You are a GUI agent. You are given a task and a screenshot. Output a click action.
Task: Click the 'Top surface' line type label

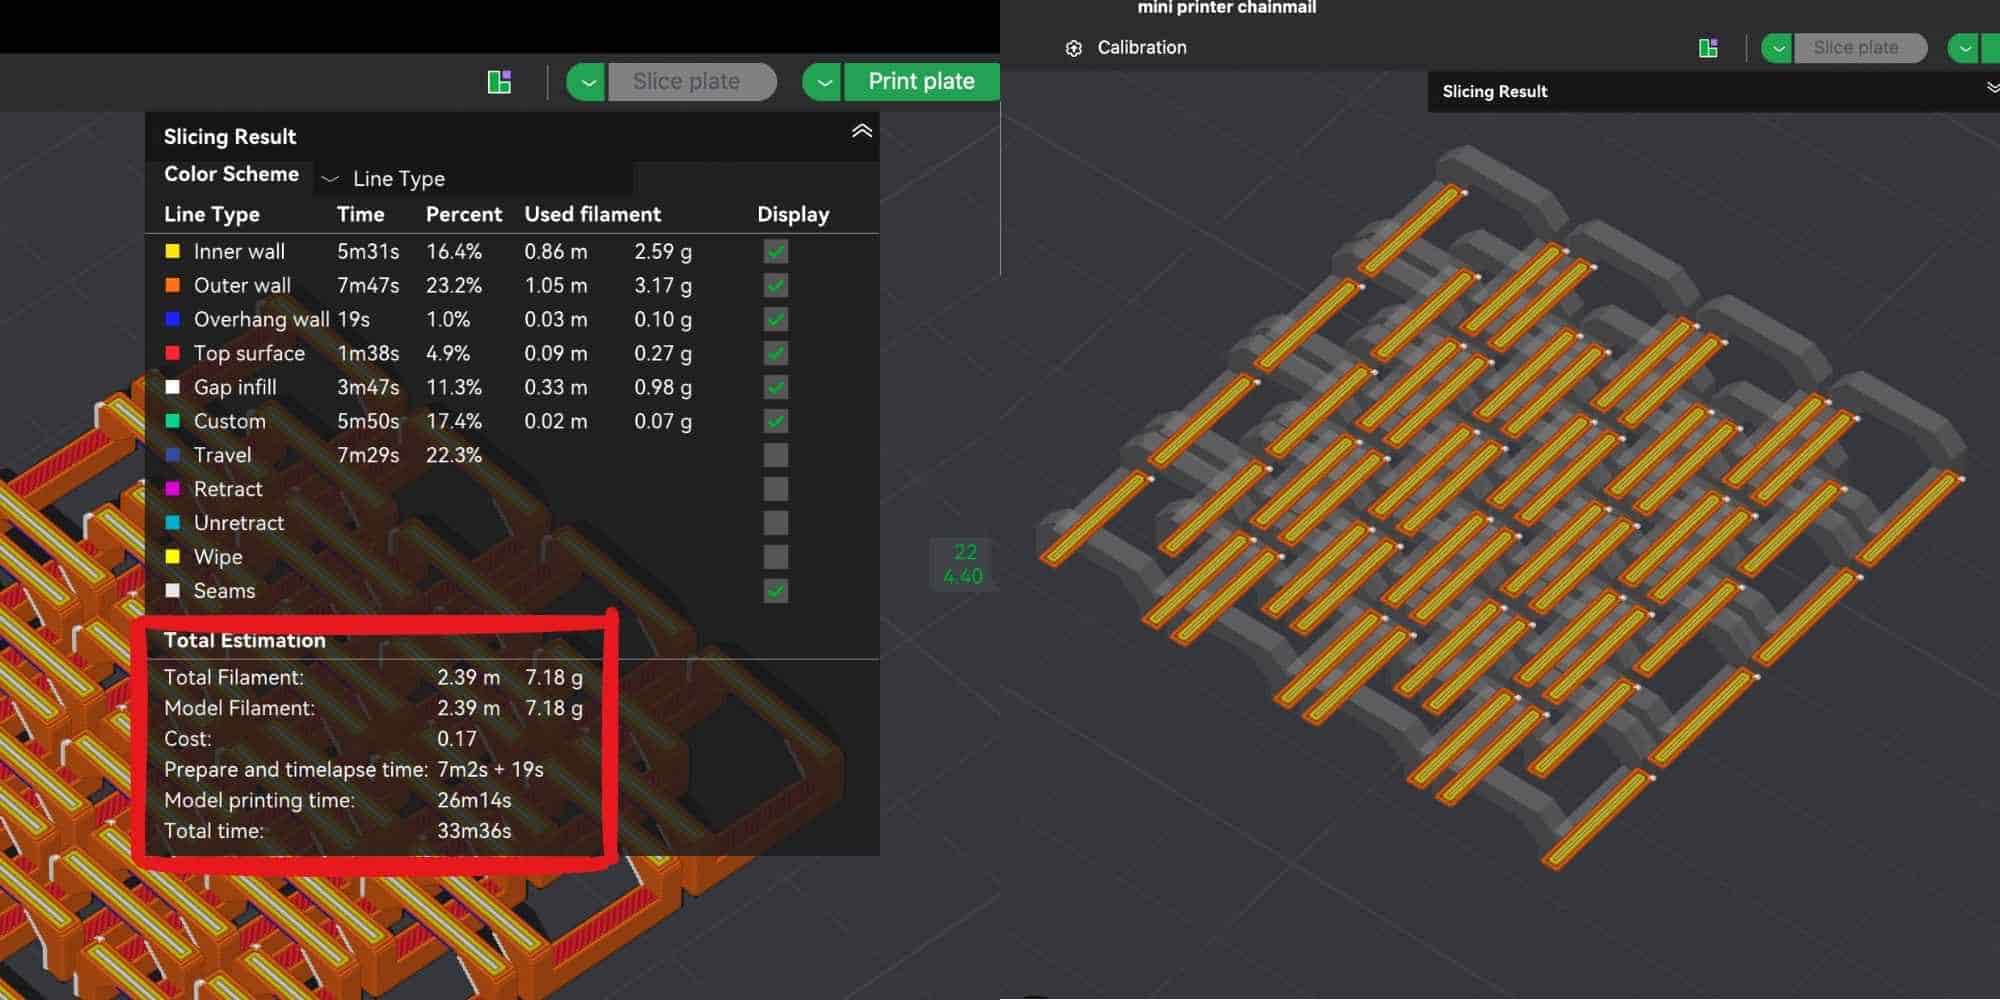[249, 354]
